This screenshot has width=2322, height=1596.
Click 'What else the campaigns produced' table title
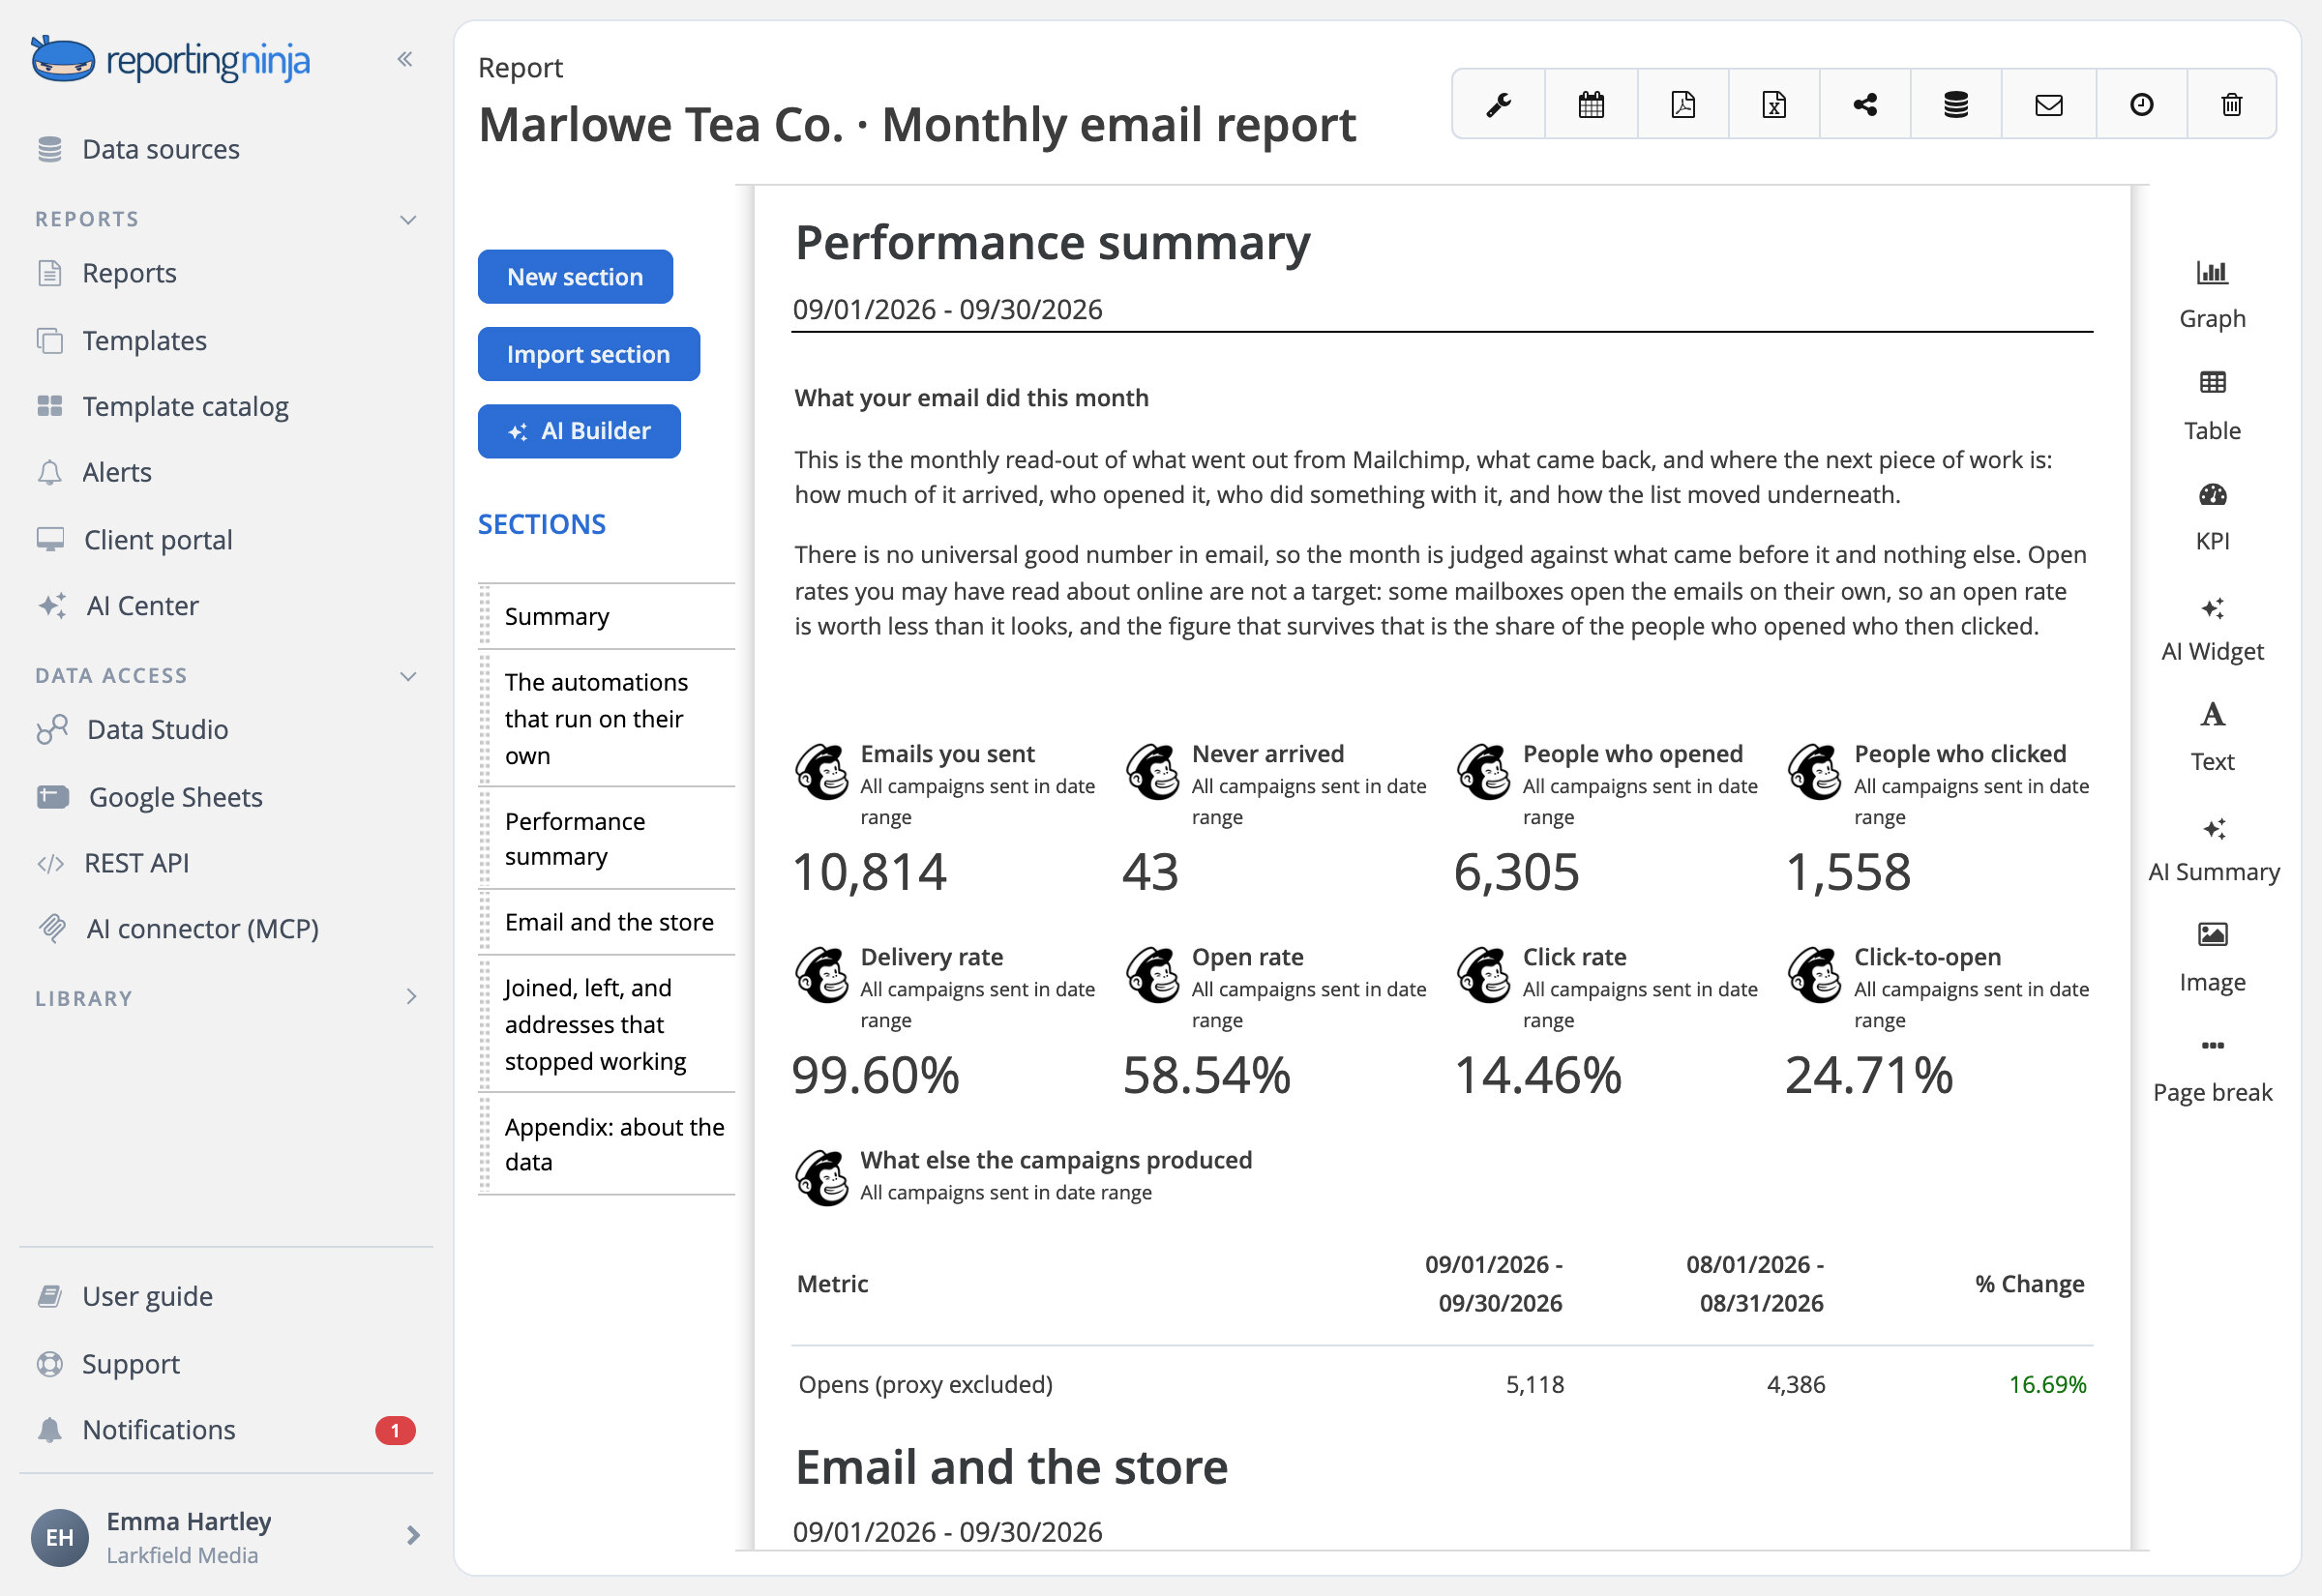pos(1056,1160)
